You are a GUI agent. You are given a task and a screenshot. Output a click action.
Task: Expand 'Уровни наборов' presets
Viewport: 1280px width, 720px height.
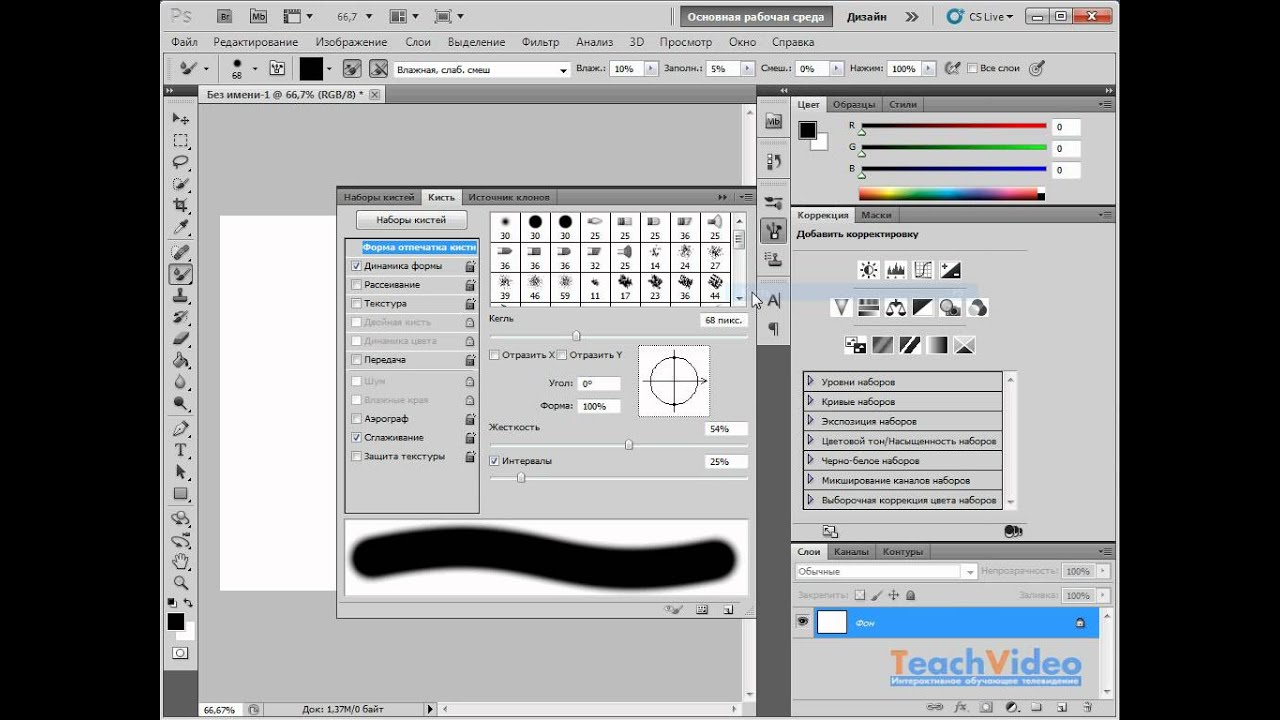tap(811, 382)
